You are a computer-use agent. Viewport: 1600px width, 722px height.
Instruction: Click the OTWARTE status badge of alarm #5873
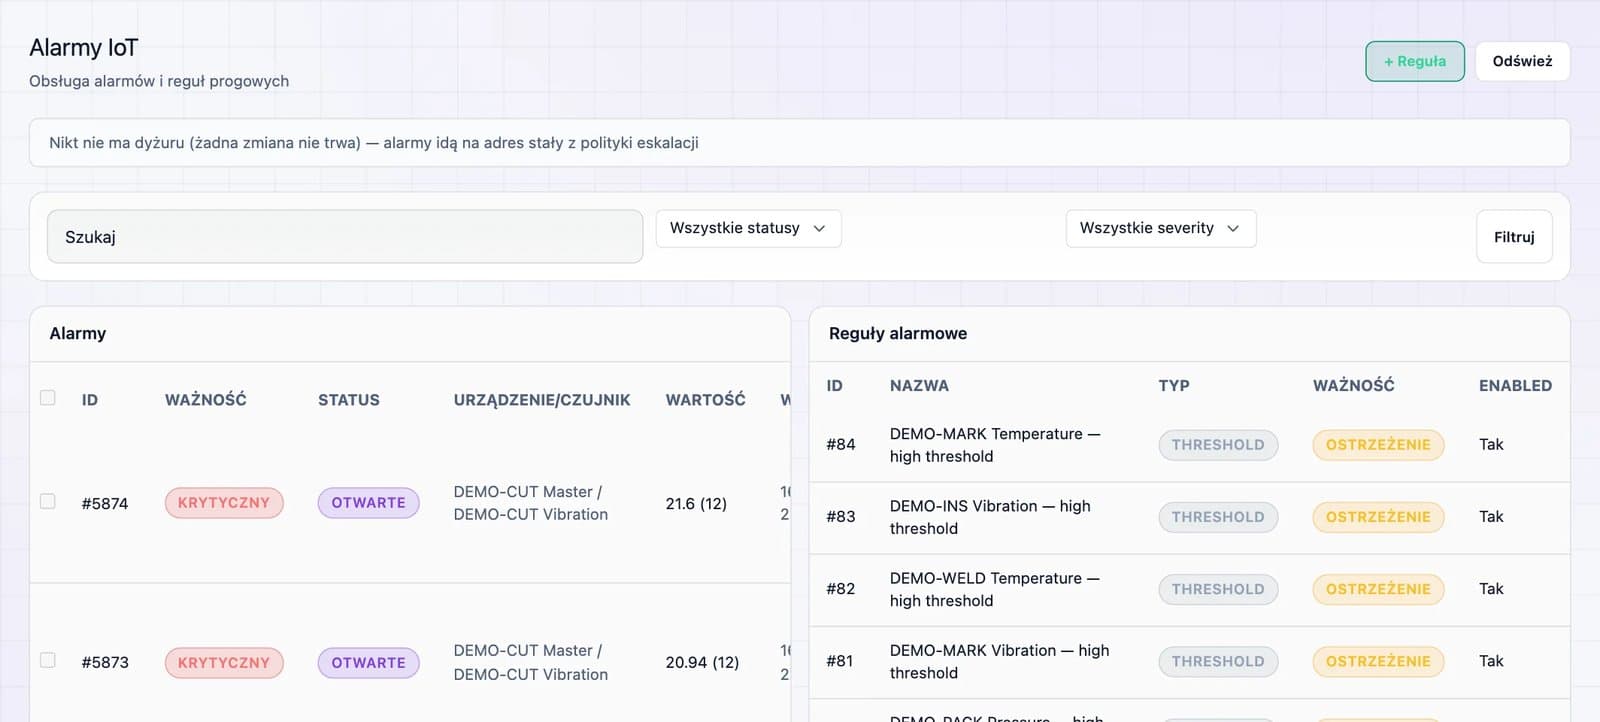coord(368,662)
